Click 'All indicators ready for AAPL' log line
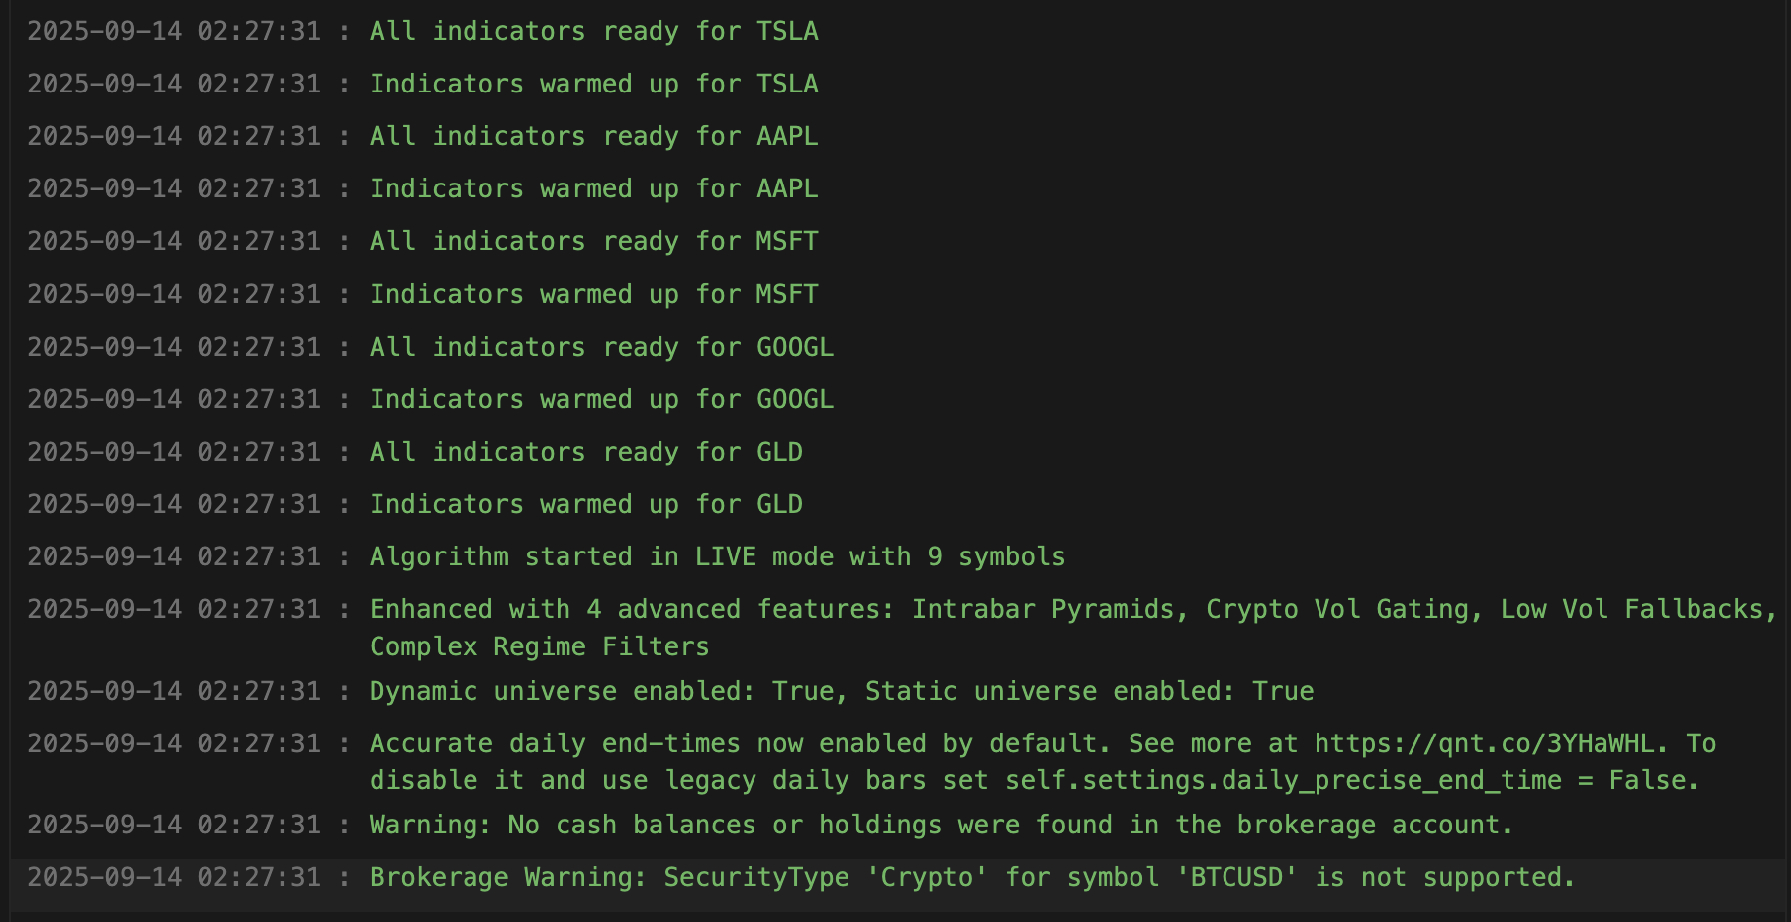1791x922 pixels. [x=594, y=137]
